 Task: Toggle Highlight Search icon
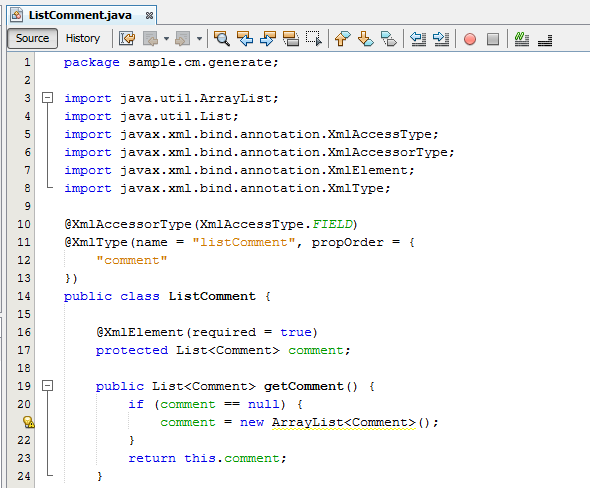pyautogui.click(x=290, y=38)
